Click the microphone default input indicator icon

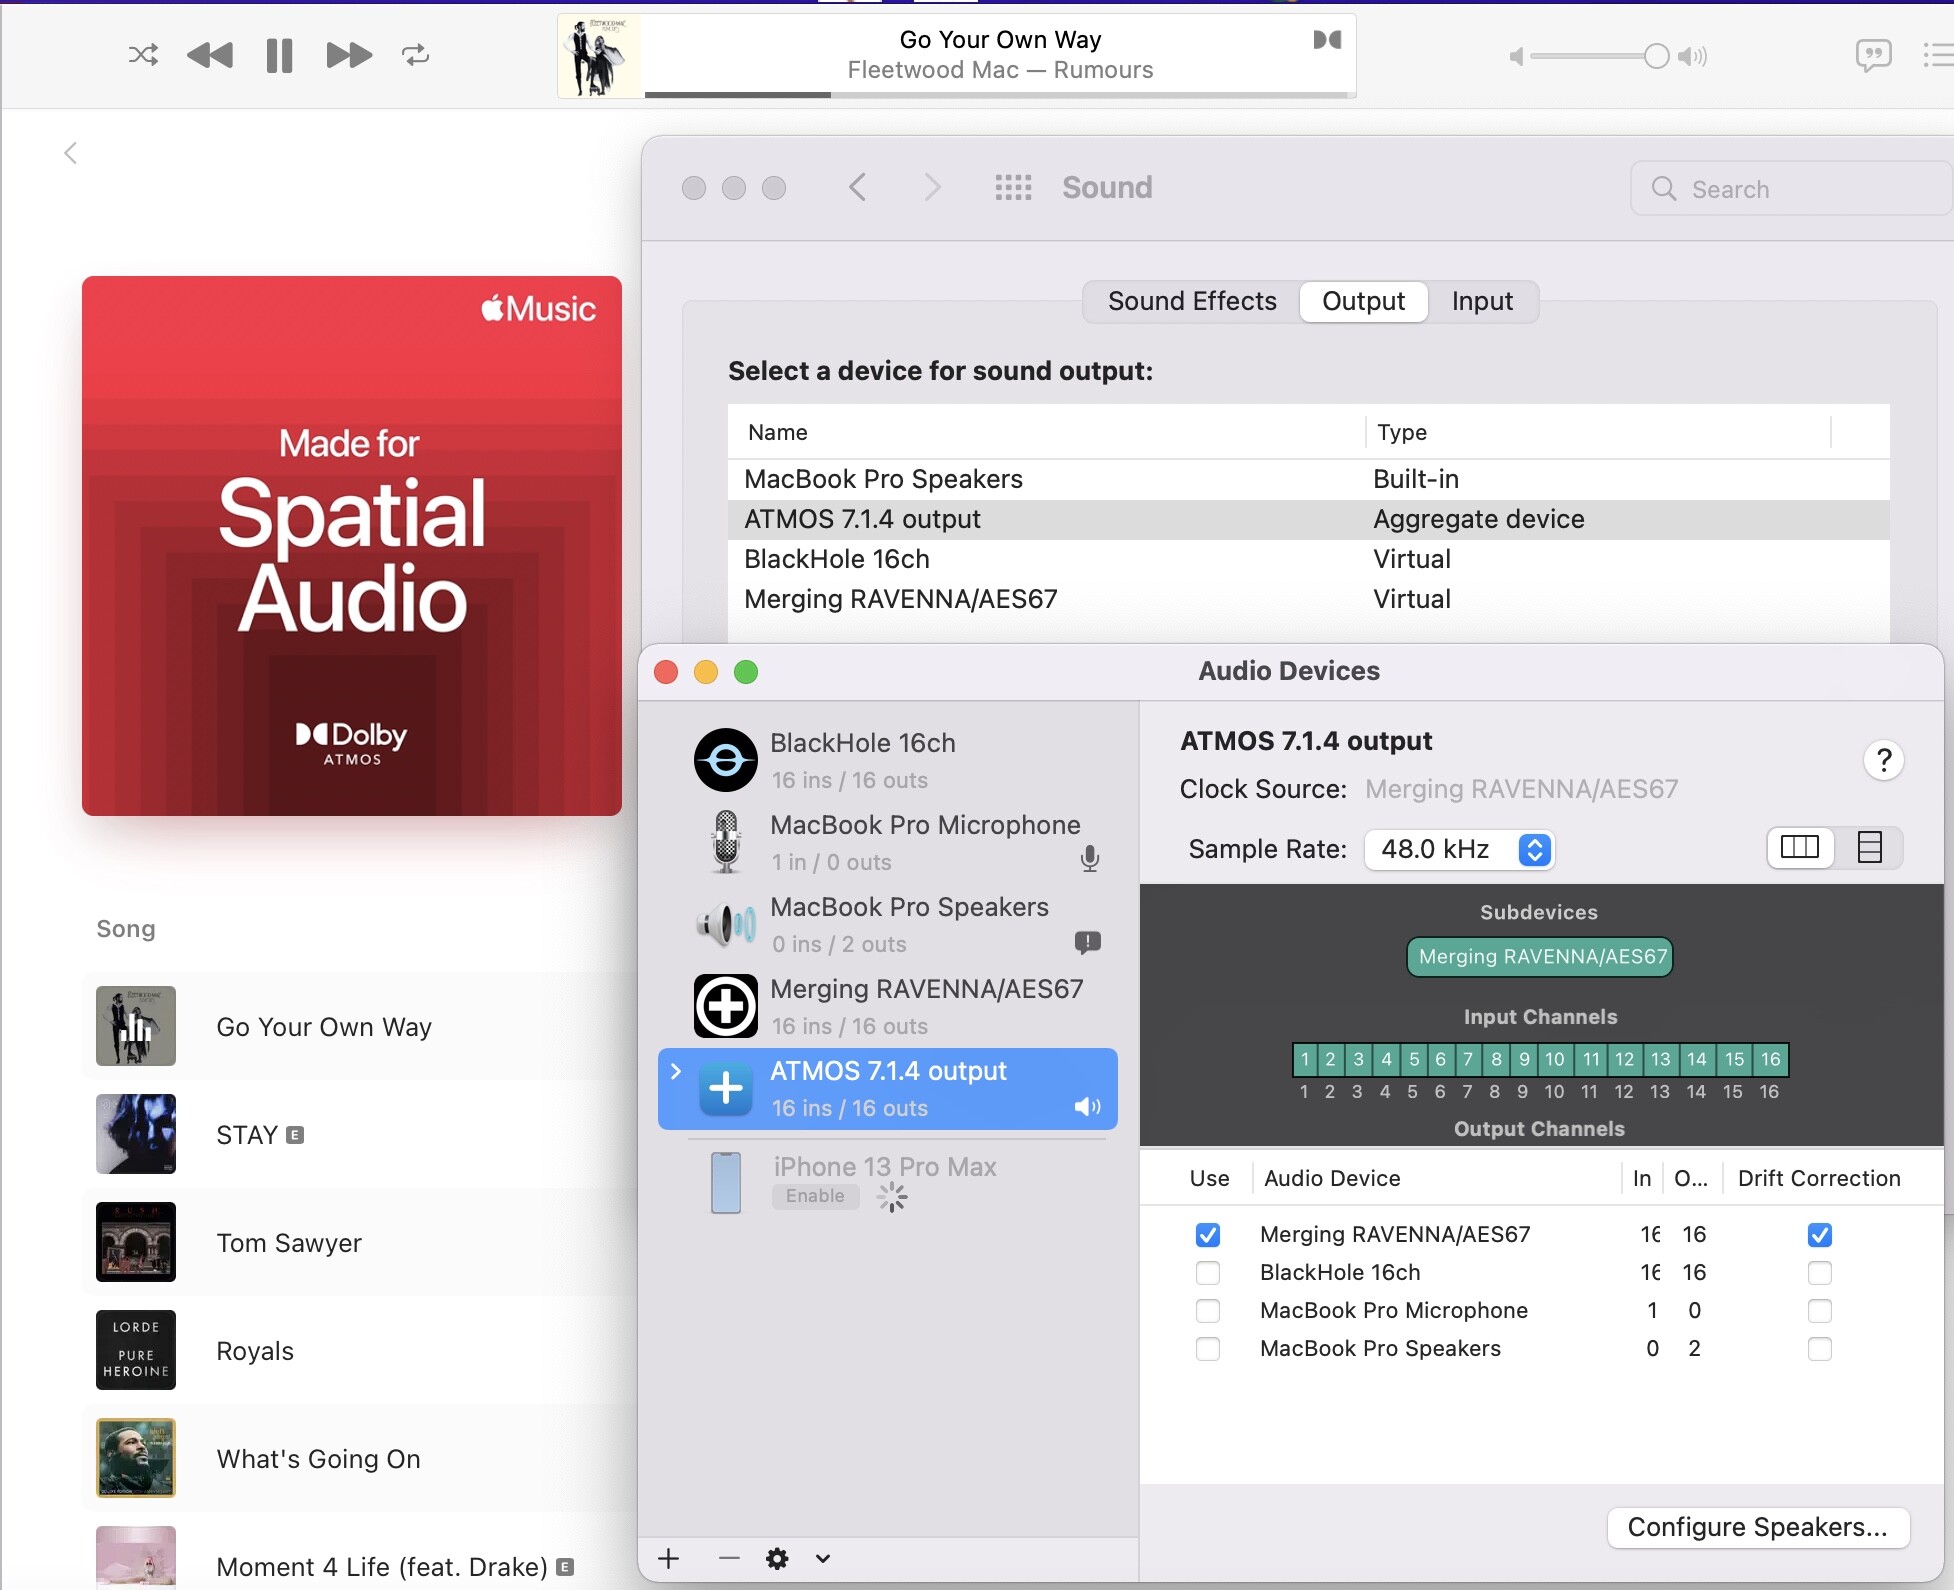coord(1090,859)
